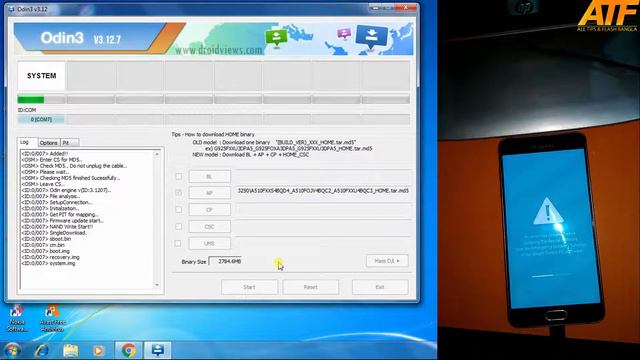This screenshot has width=640, height=360.
Task: Click the 'Tips - How to download HOME binary' text
Action: pyautogui.click(x=213, y=134)
